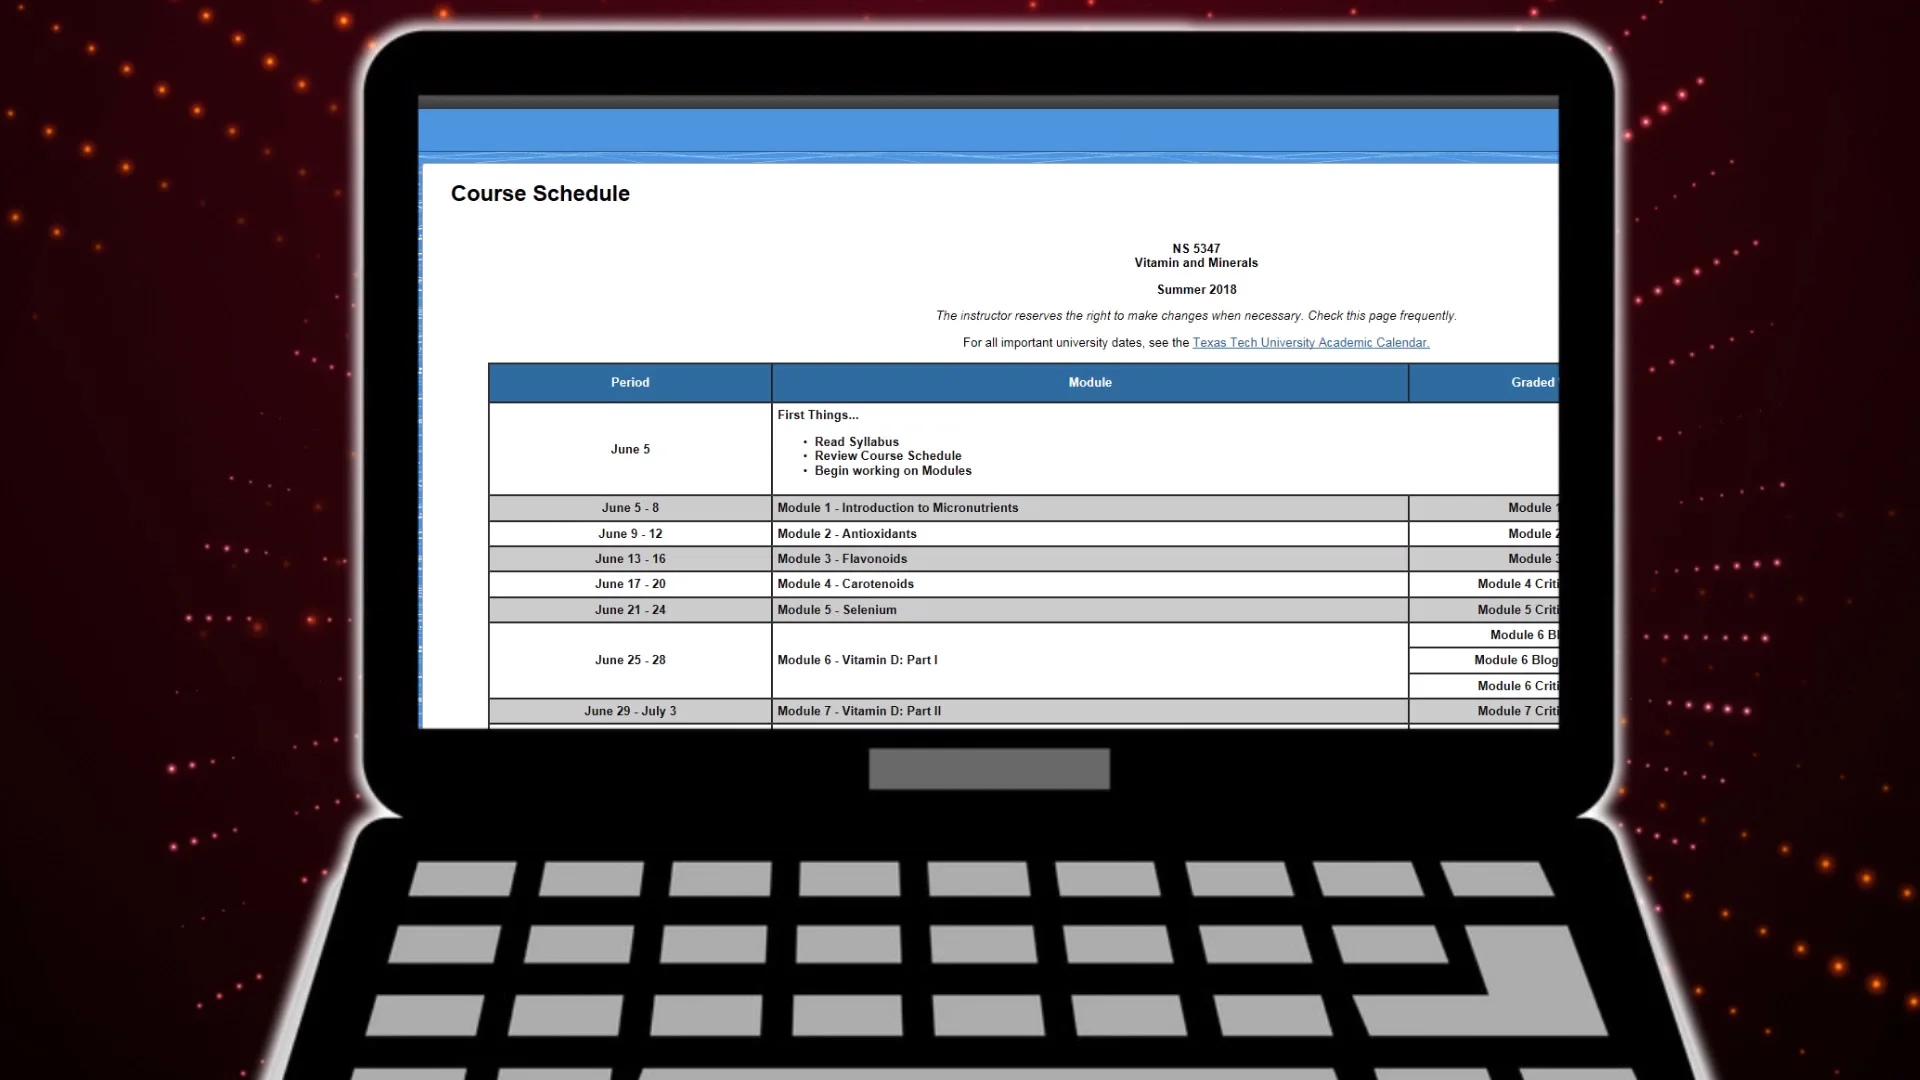Click Module 3 - Flavonoids row
This screenshot has width=1920, height=1080.
click(x=842, y=559)
